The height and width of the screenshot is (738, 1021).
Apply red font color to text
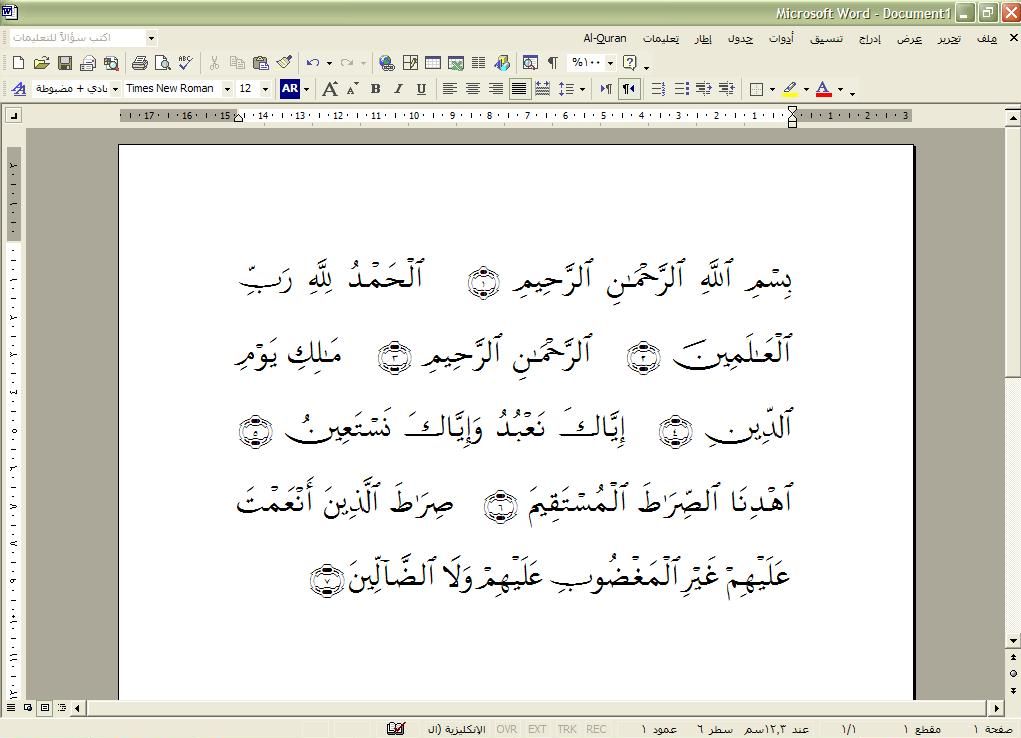point(824,89)
